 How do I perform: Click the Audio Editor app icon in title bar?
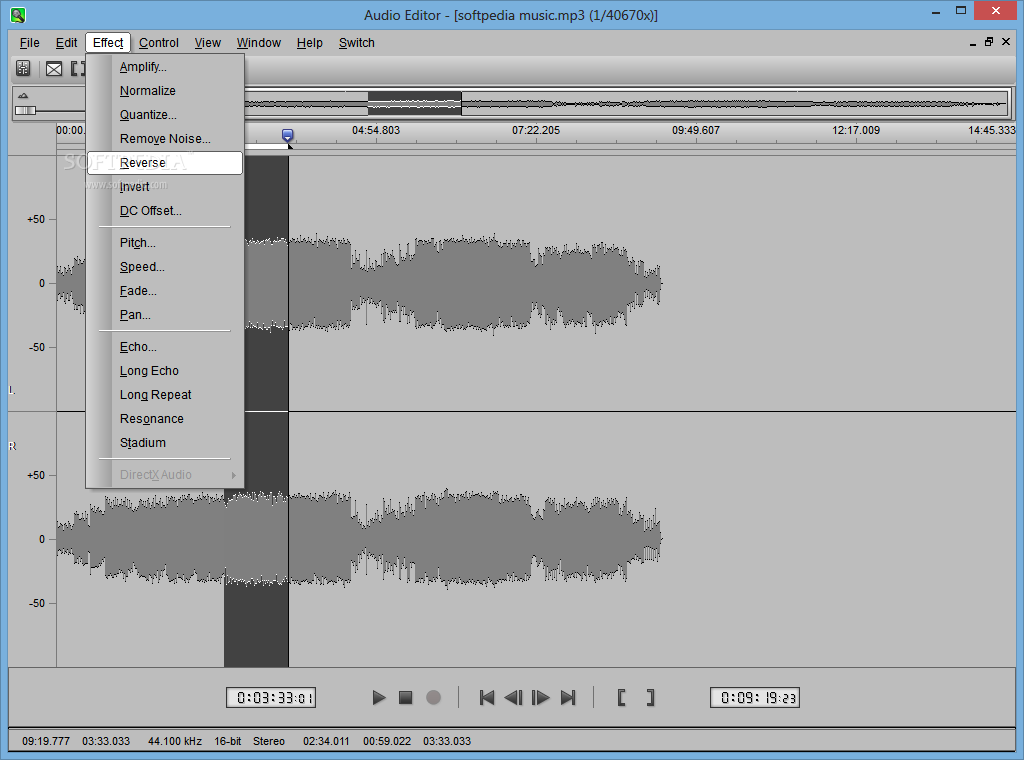pos(18,14)
